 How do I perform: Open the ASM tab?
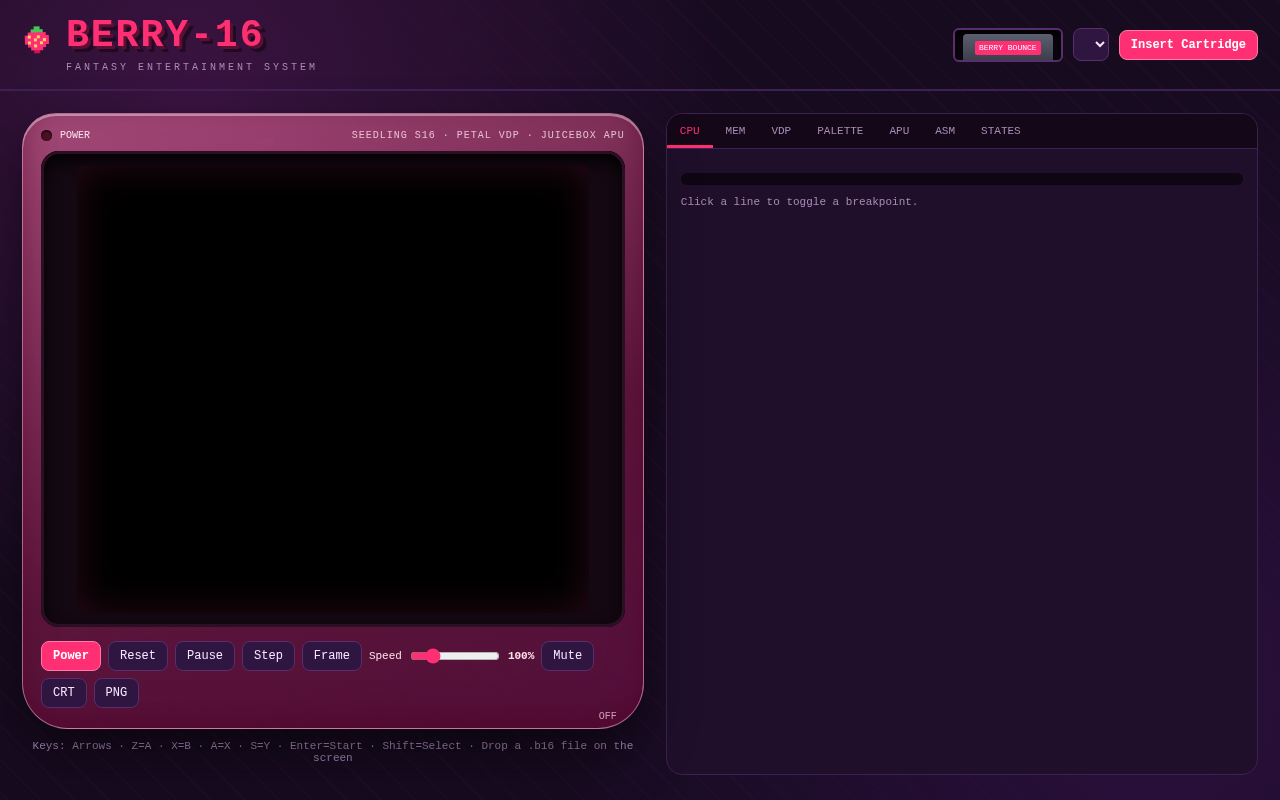pos(945,131)
